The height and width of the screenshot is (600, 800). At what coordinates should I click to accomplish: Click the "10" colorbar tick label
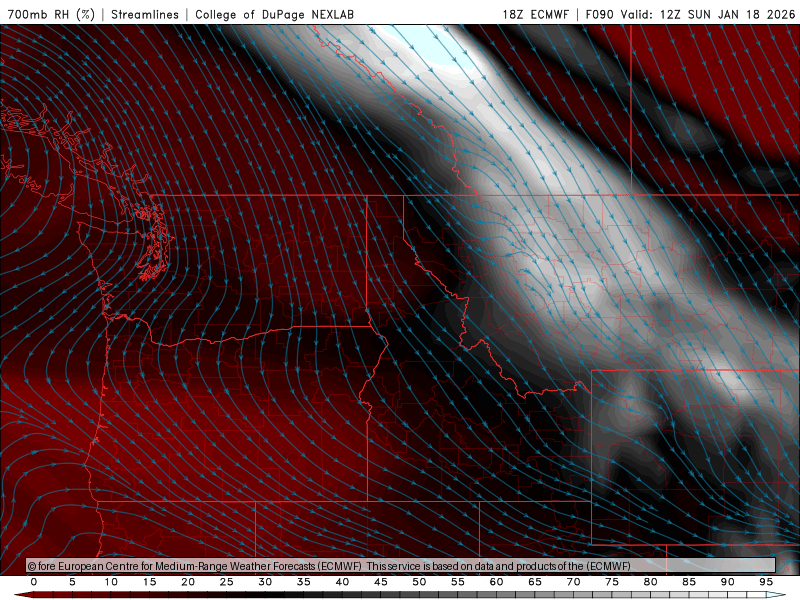[x=111, y=582]
